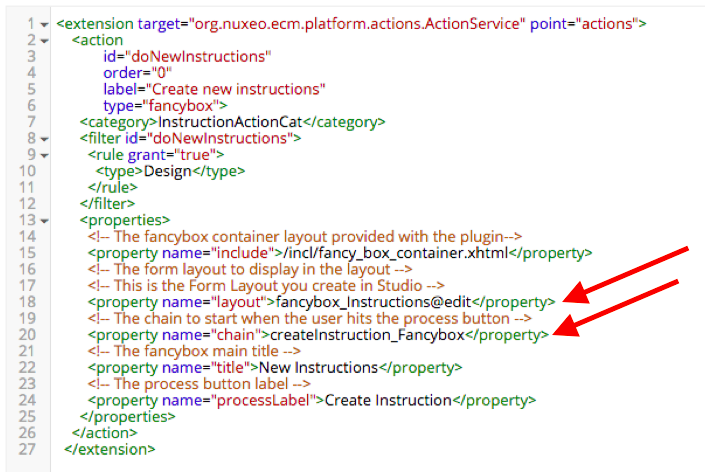Collapse the extension element fold arrow on line 1
This screenshot has height=472, width=705.
pos(44,25)
